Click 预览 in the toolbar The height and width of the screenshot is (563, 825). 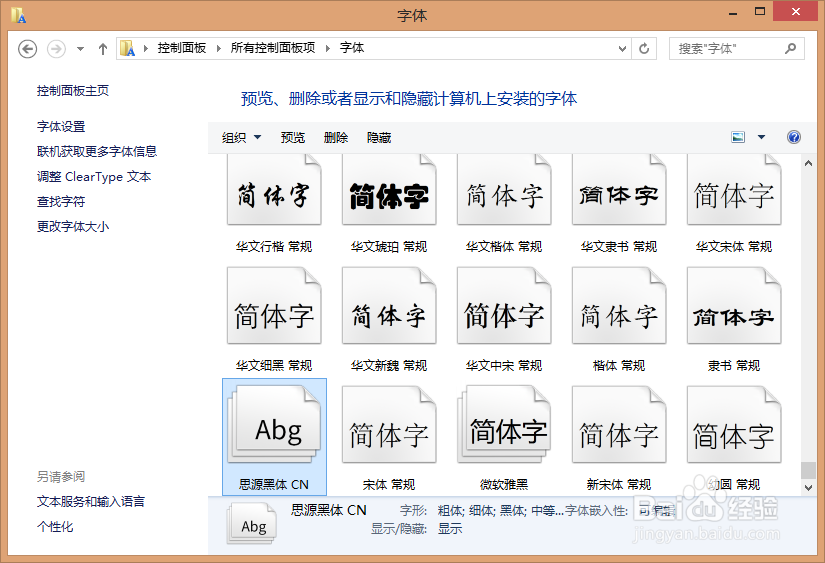tap(293, 138)
